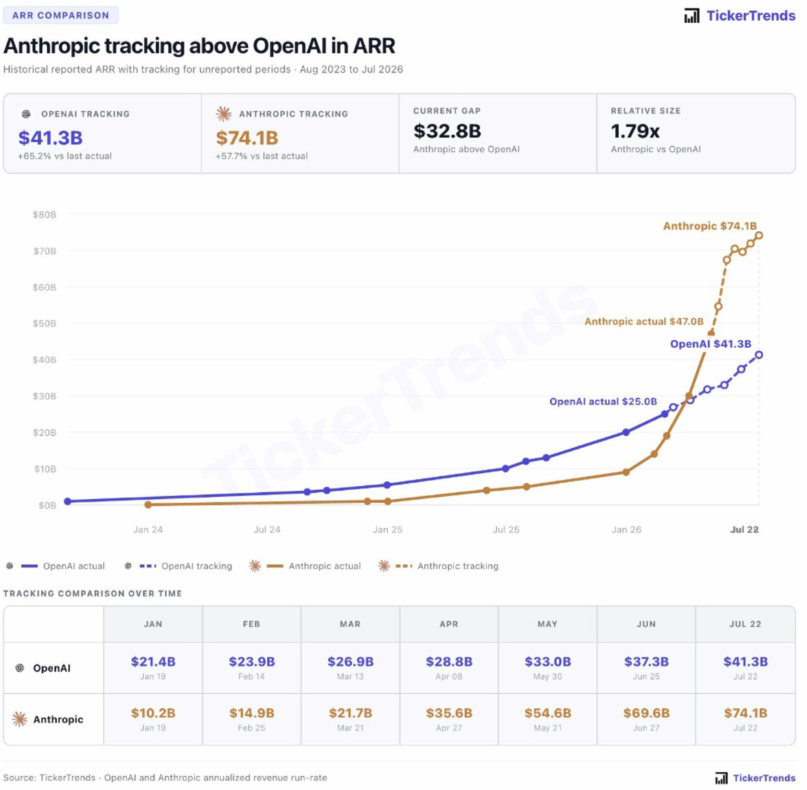Click the TickerTrends bar-chart icon in footer

721,777
